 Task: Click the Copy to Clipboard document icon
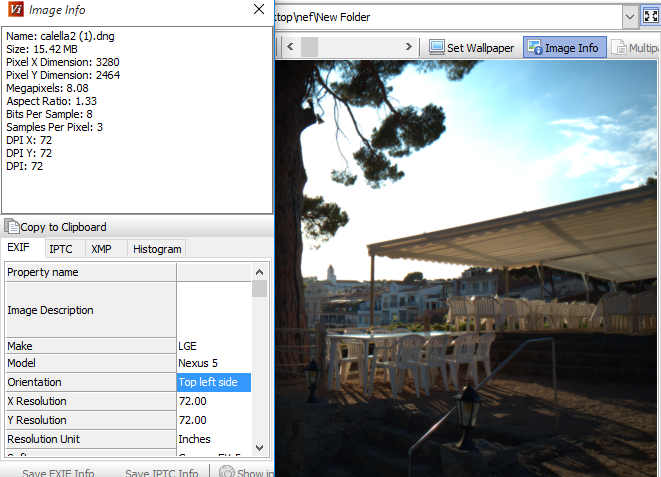(x=12, y=227)
